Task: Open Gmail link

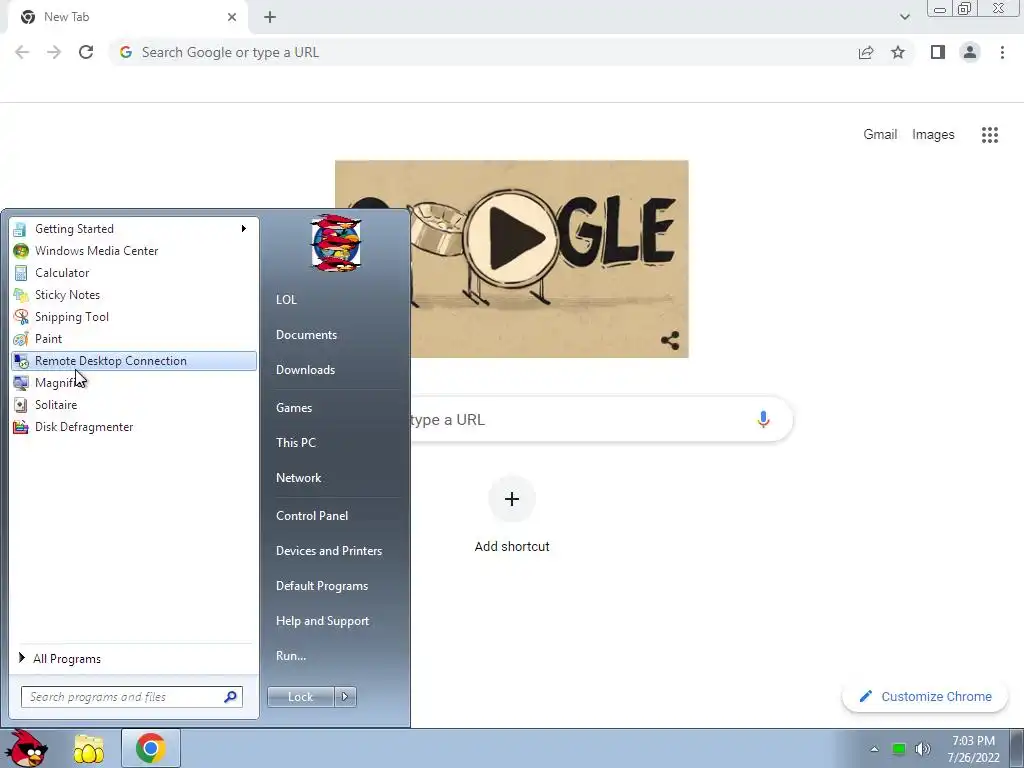Action: (x=880, y=135)
